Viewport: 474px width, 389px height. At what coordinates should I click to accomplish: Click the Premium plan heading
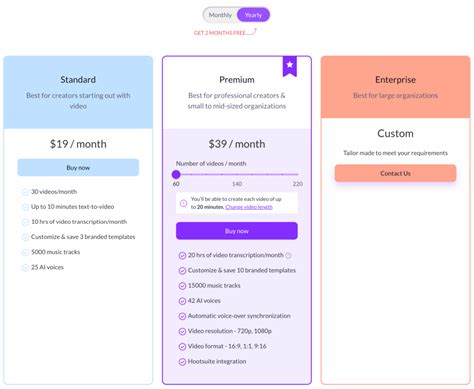(x=237, y=80)
